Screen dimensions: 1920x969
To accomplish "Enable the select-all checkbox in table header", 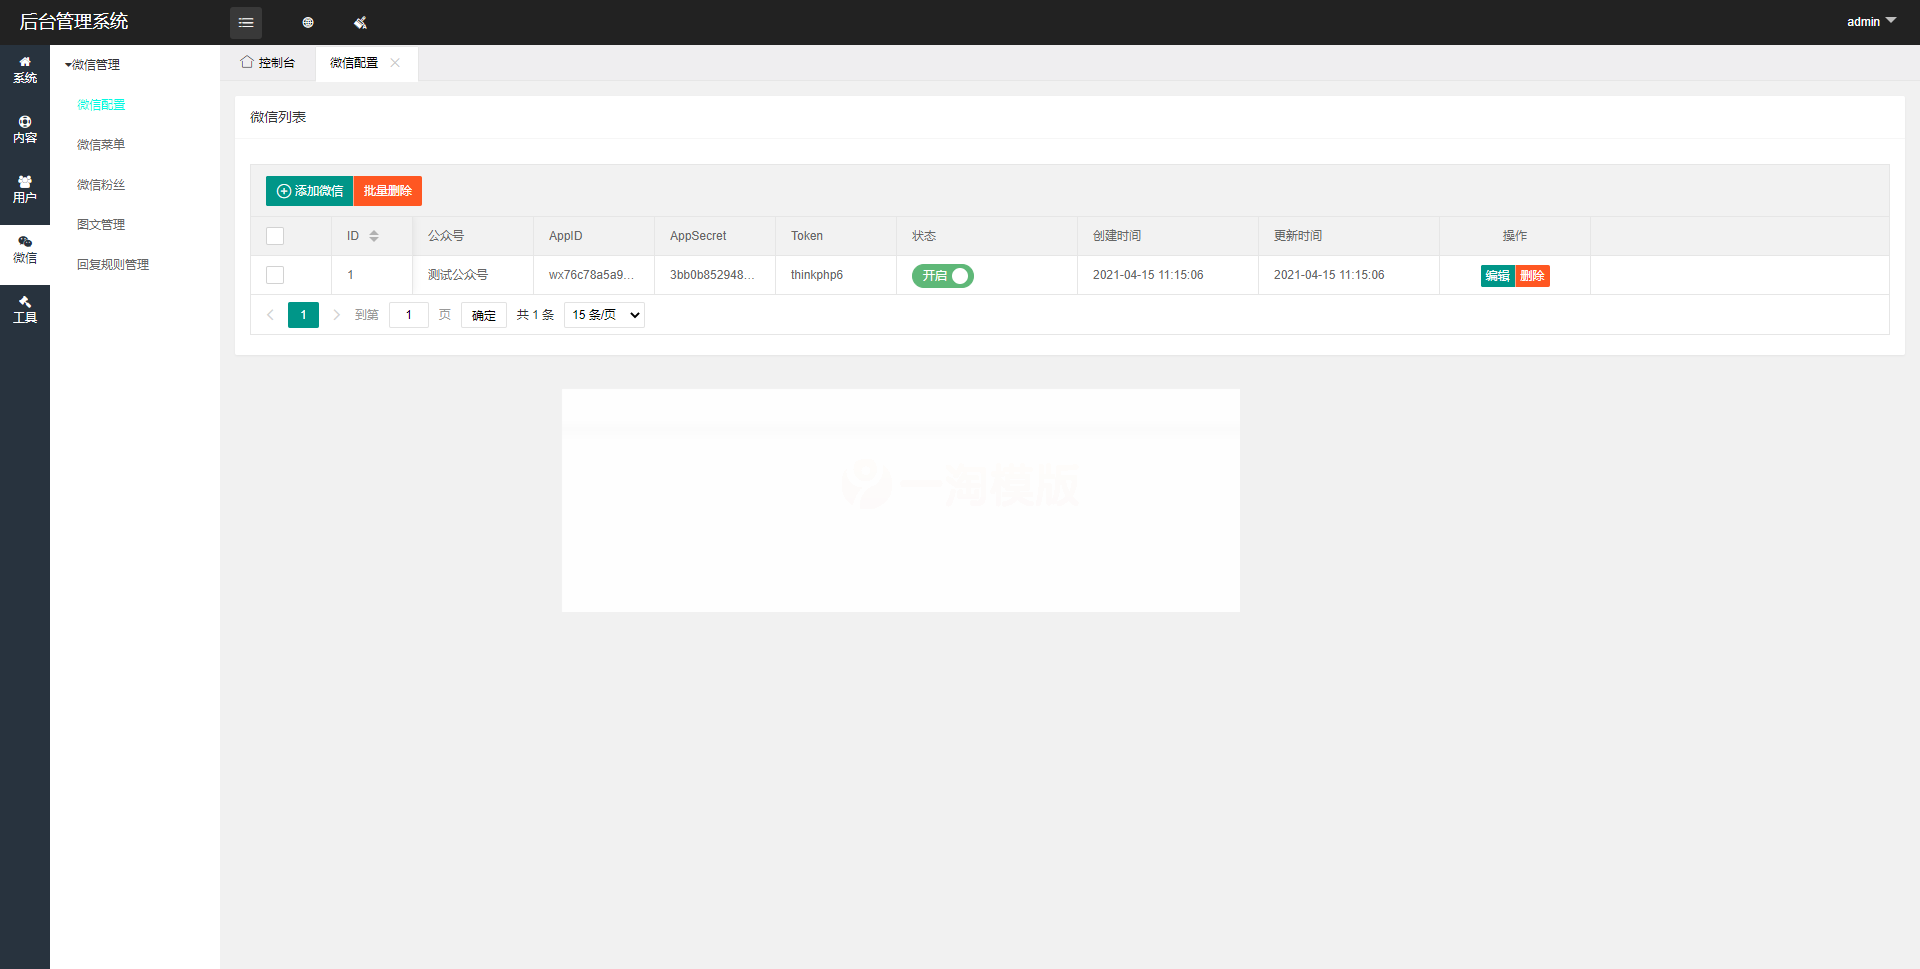I will coord(275,236).
